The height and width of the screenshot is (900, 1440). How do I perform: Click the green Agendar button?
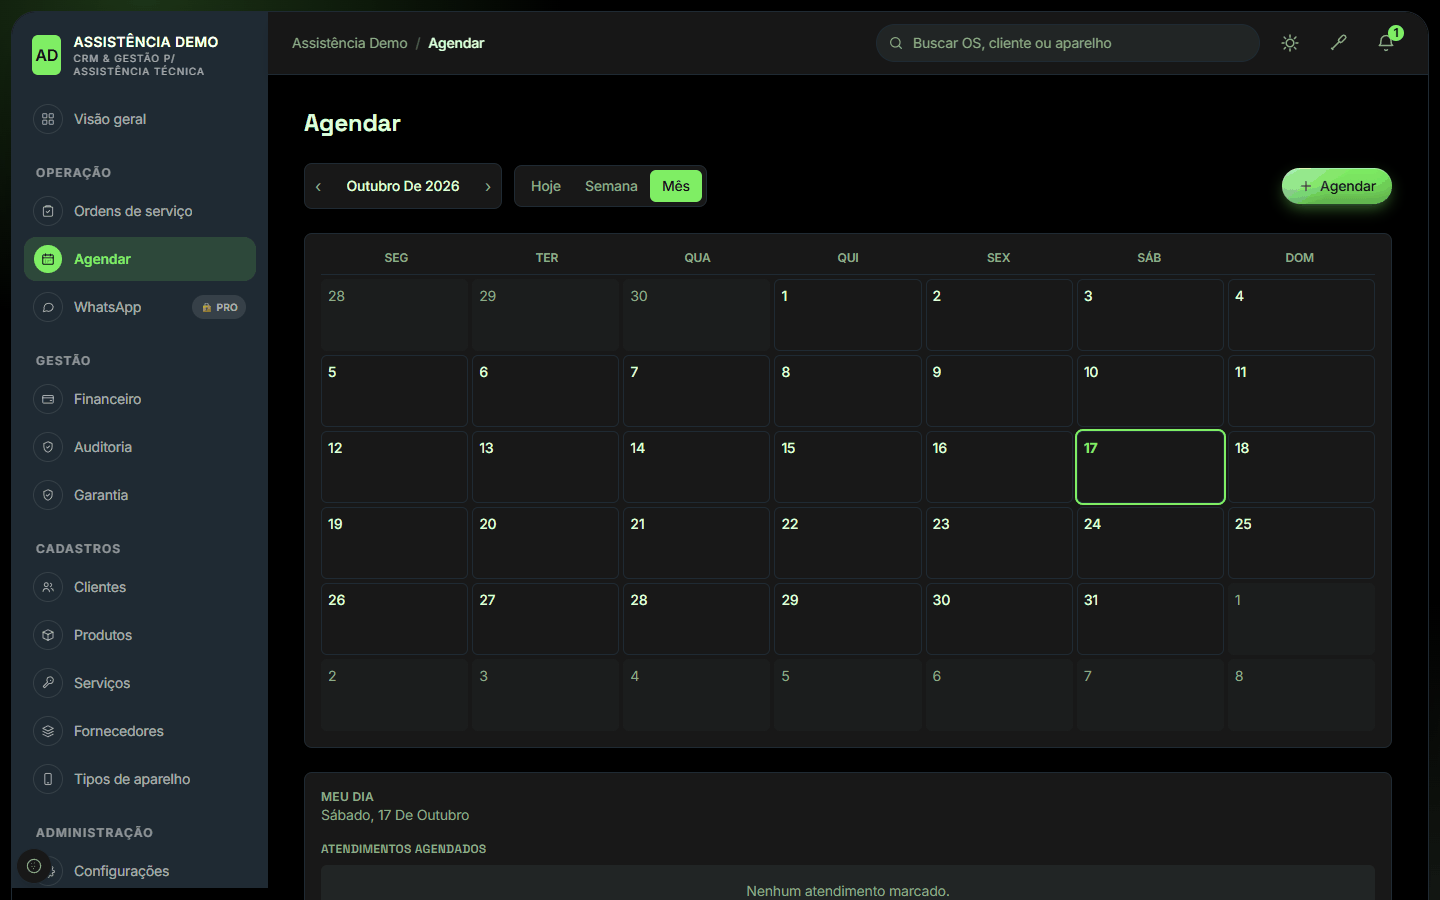1337,186
